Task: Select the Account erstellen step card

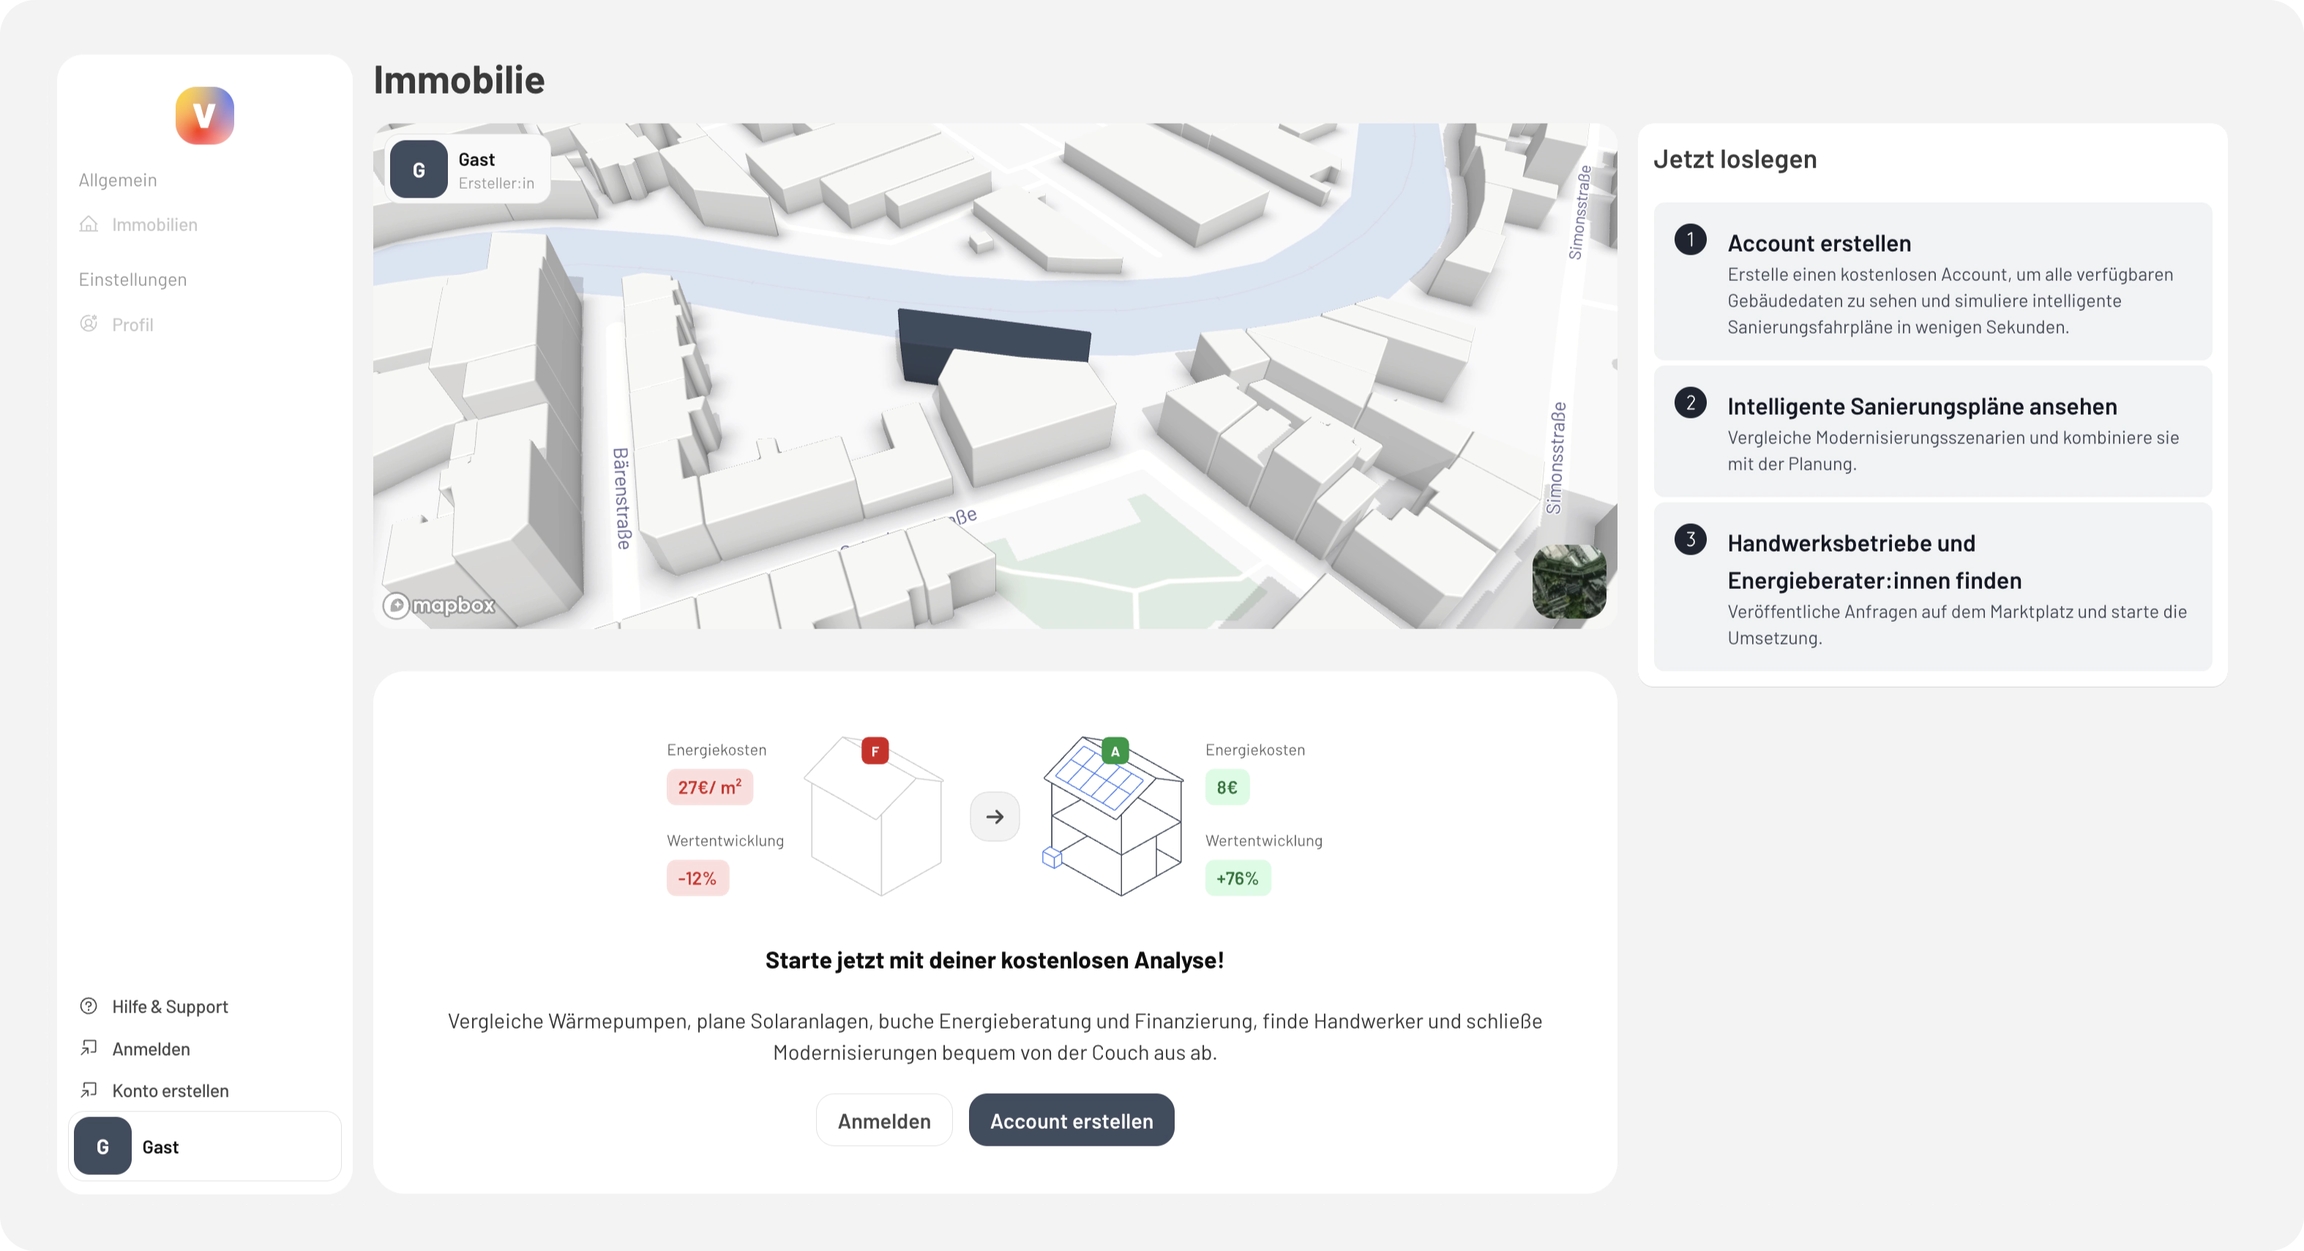Action: click(x=1932, y=282)
